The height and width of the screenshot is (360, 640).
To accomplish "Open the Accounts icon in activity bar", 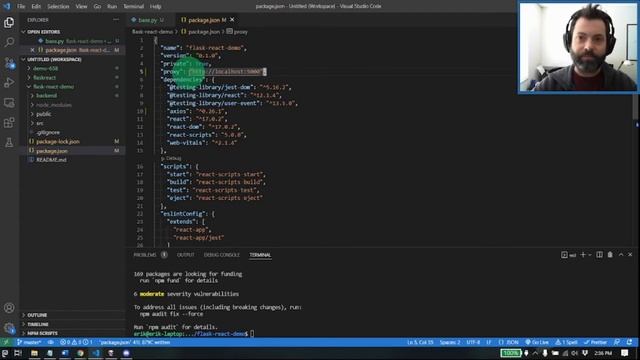I will coord(9,308).
